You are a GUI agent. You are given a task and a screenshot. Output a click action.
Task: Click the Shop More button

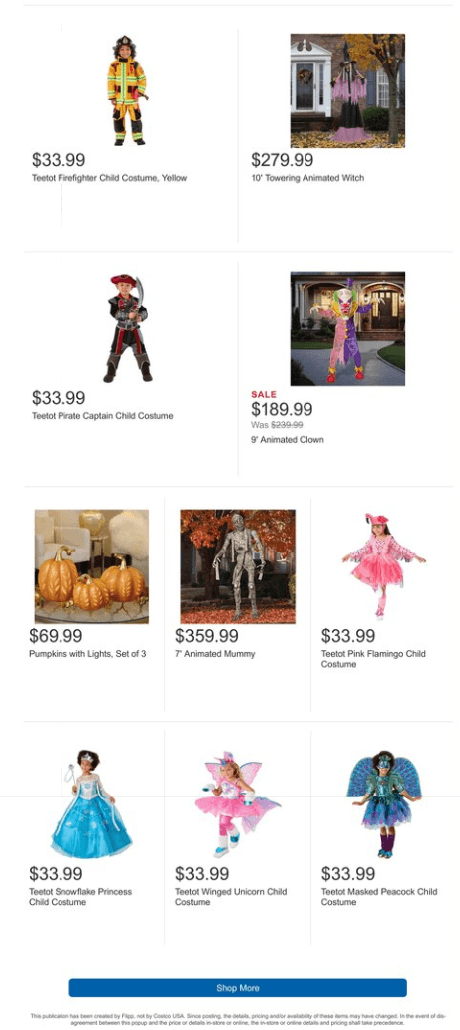coord(237,987)
